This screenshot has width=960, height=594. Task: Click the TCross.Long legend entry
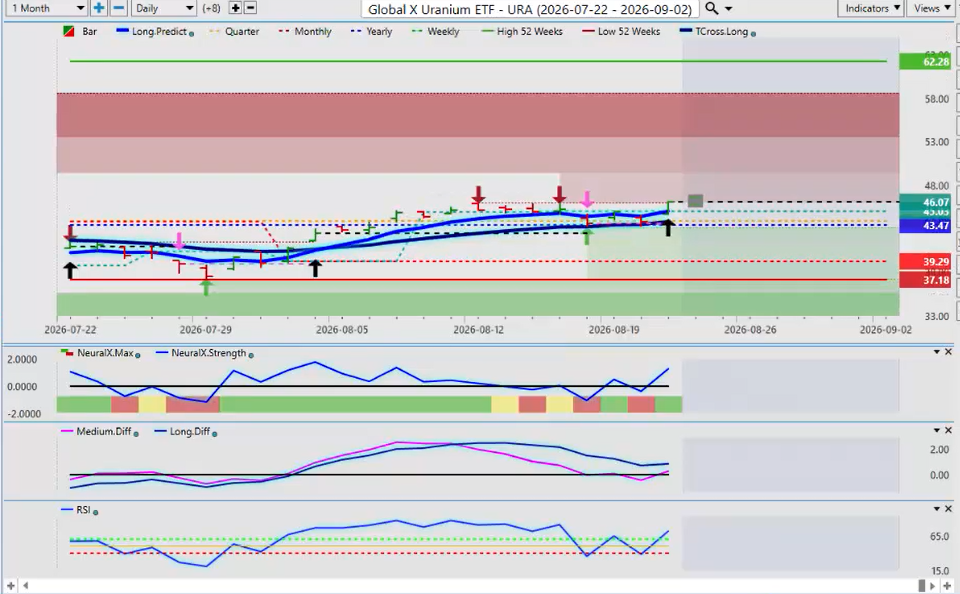[x=714, y=31]
